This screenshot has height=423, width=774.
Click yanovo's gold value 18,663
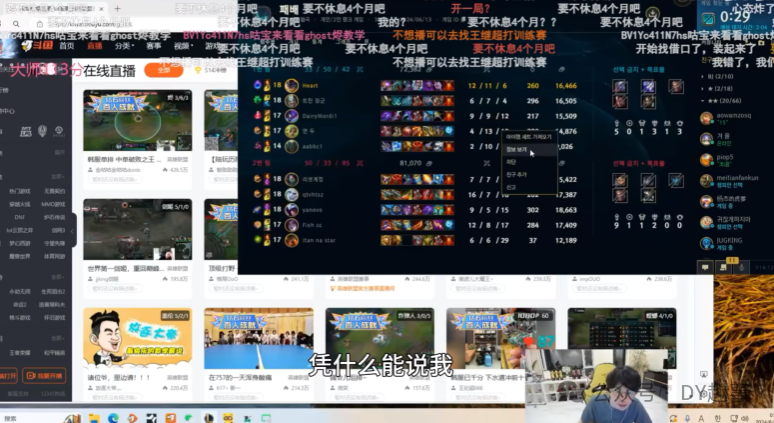pos(566,210)
